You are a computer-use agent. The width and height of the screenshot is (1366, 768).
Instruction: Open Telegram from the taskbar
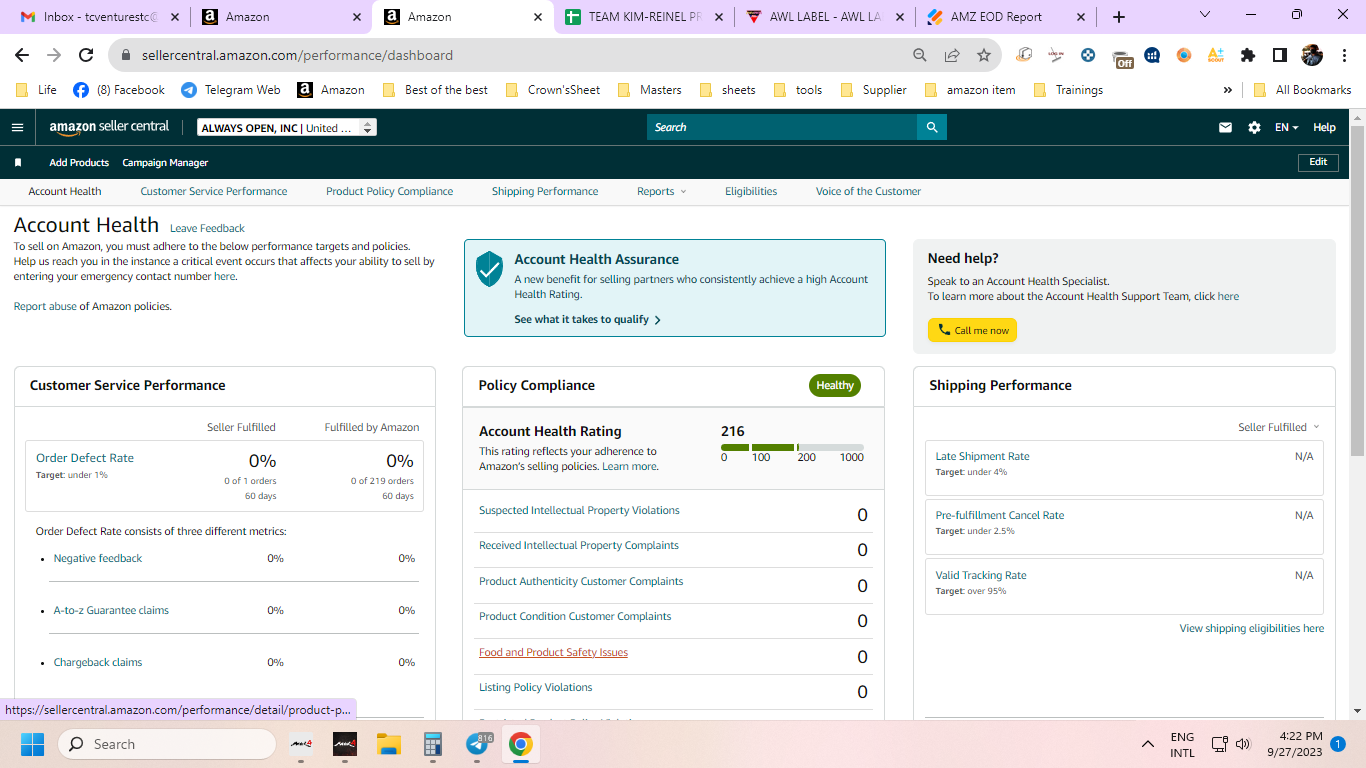(478, 744)
